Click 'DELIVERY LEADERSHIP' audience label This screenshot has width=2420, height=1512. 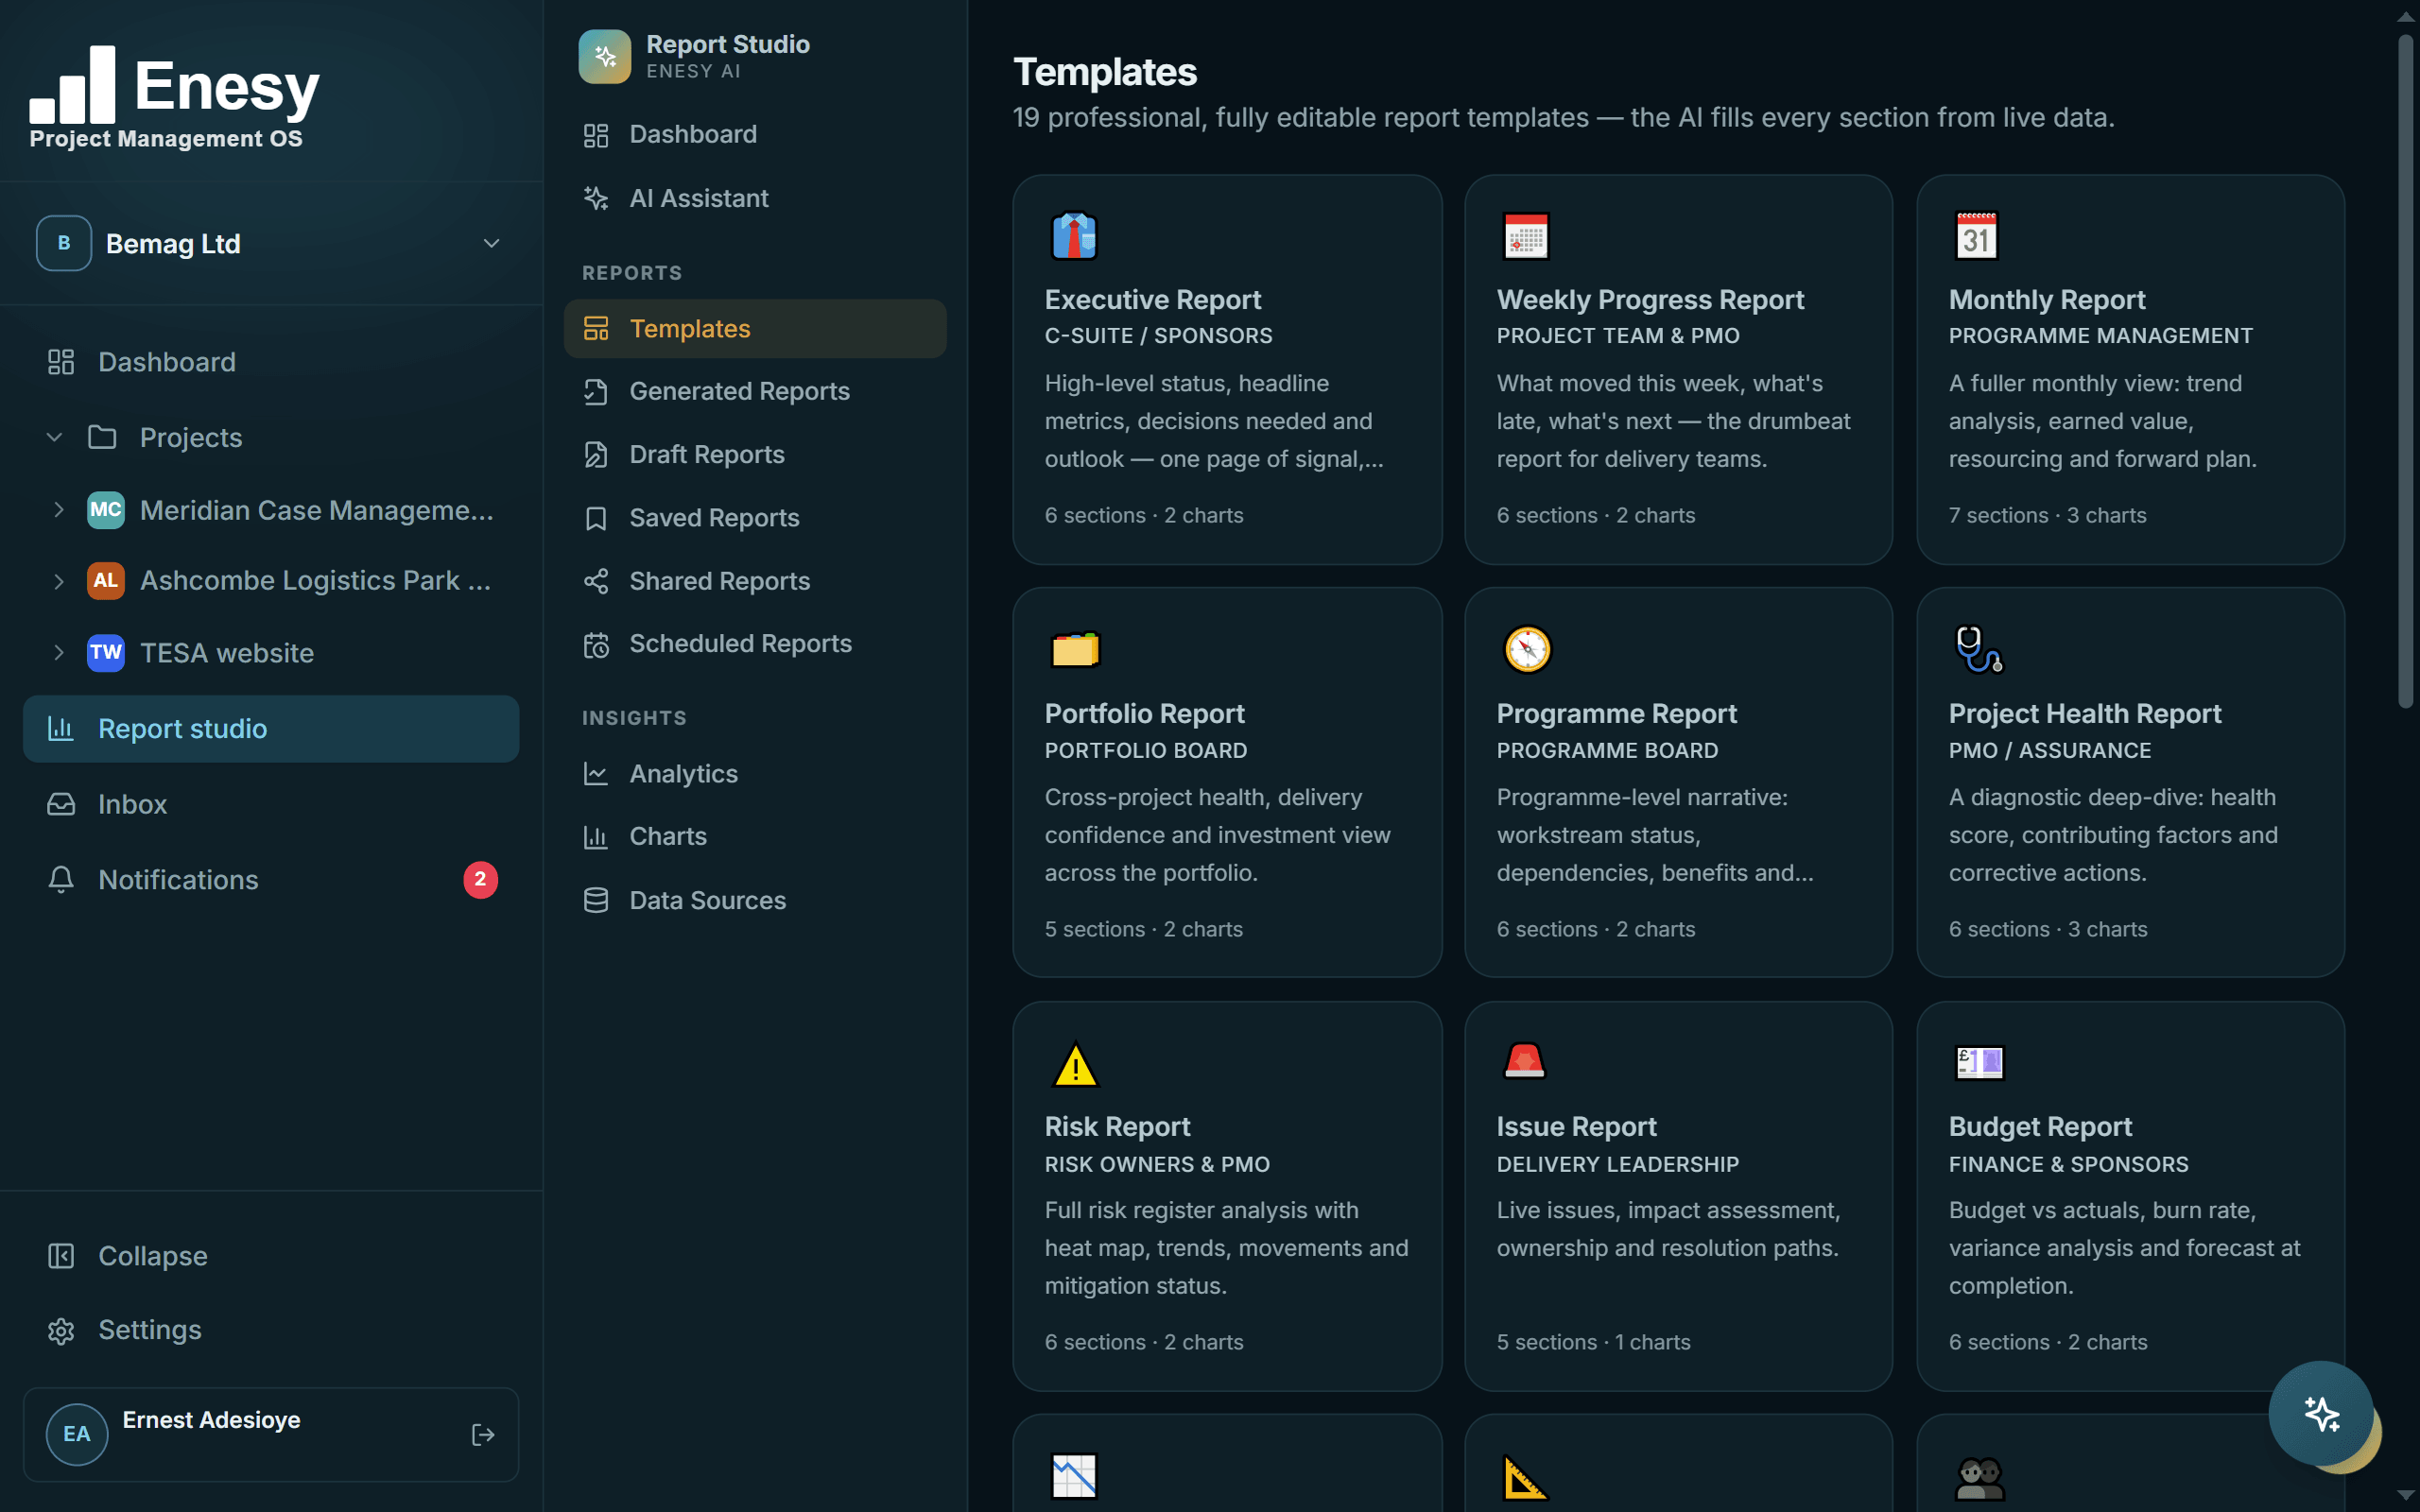coord(1617,1164)
